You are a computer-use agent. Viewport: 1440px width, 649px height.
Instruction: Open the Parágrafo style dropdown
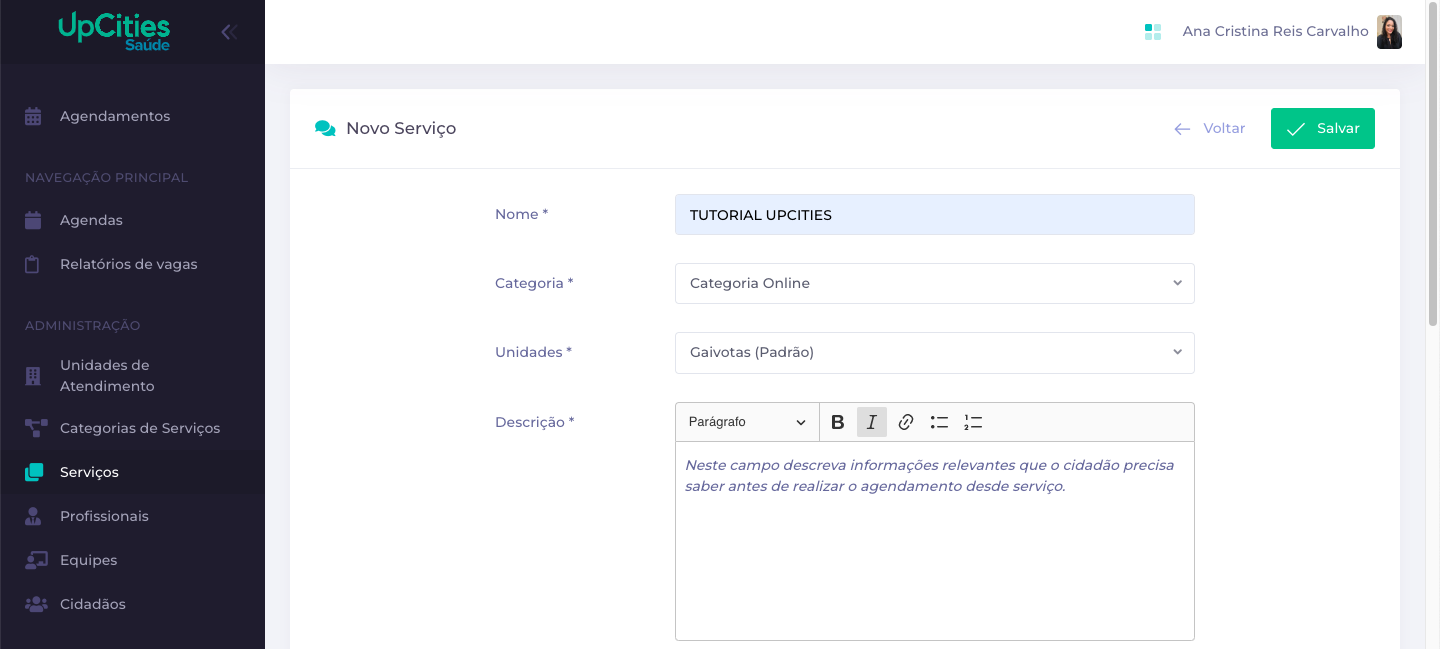click(747, 422)
